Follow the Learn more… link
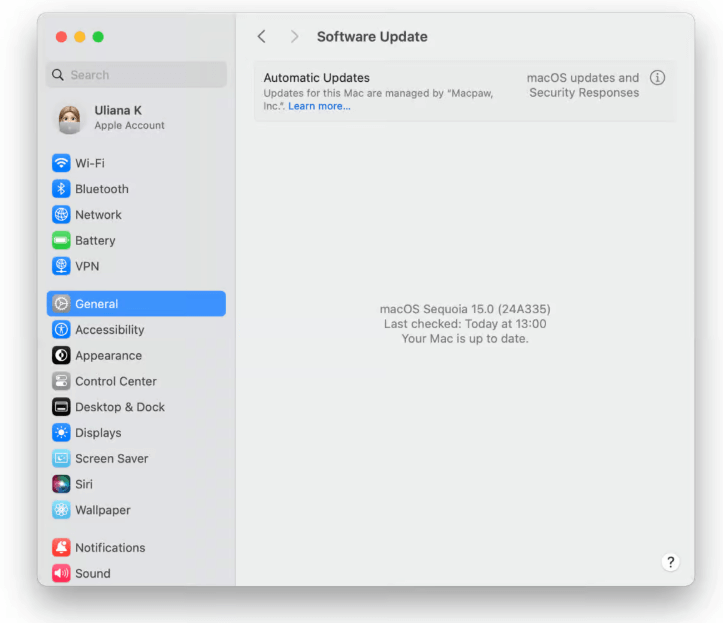The height and width of the screenshot is (623, 723). [x=319, y=106]
